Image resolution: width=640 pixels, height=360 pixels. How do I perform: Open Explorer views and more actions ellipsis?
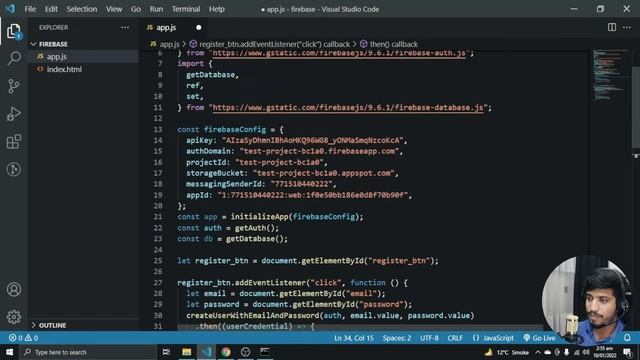tap(125, 27)
